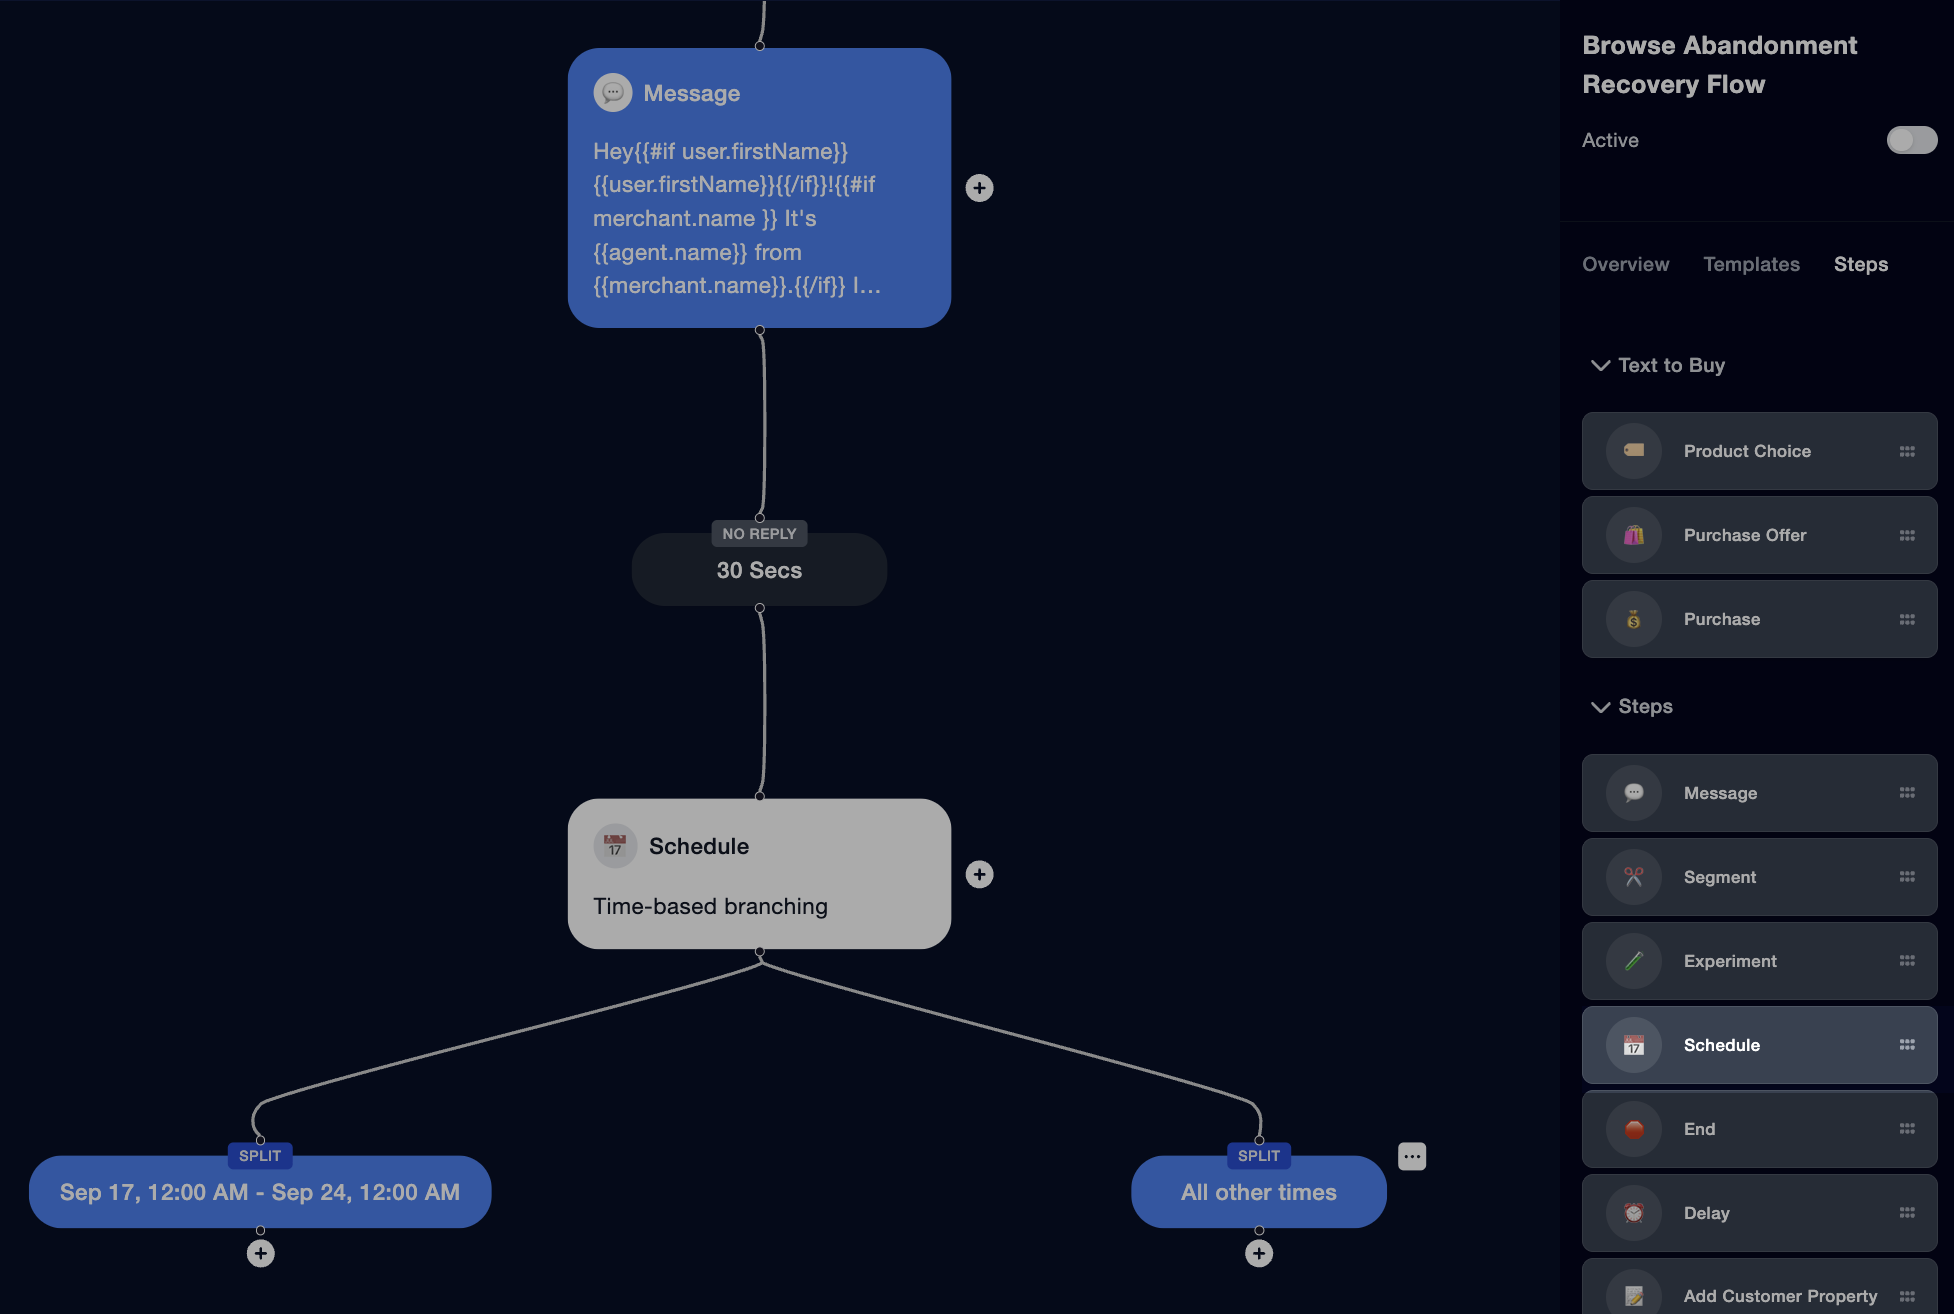Screen dimensions: 1954x1314
Task: Click the Message speech bubble icon in sidebar
Action: [x=1633, y=793]
